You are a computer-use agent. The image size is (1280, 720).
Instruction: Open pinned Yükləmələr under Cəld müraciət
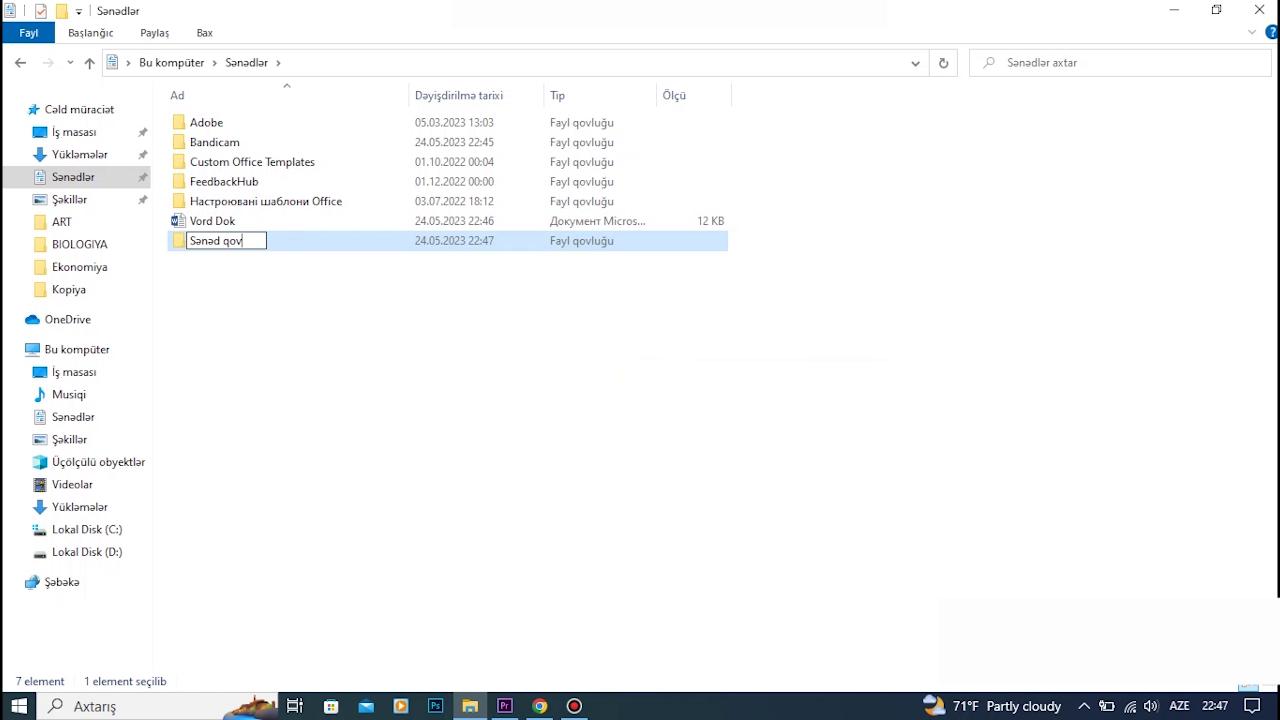tap(79, 154)
